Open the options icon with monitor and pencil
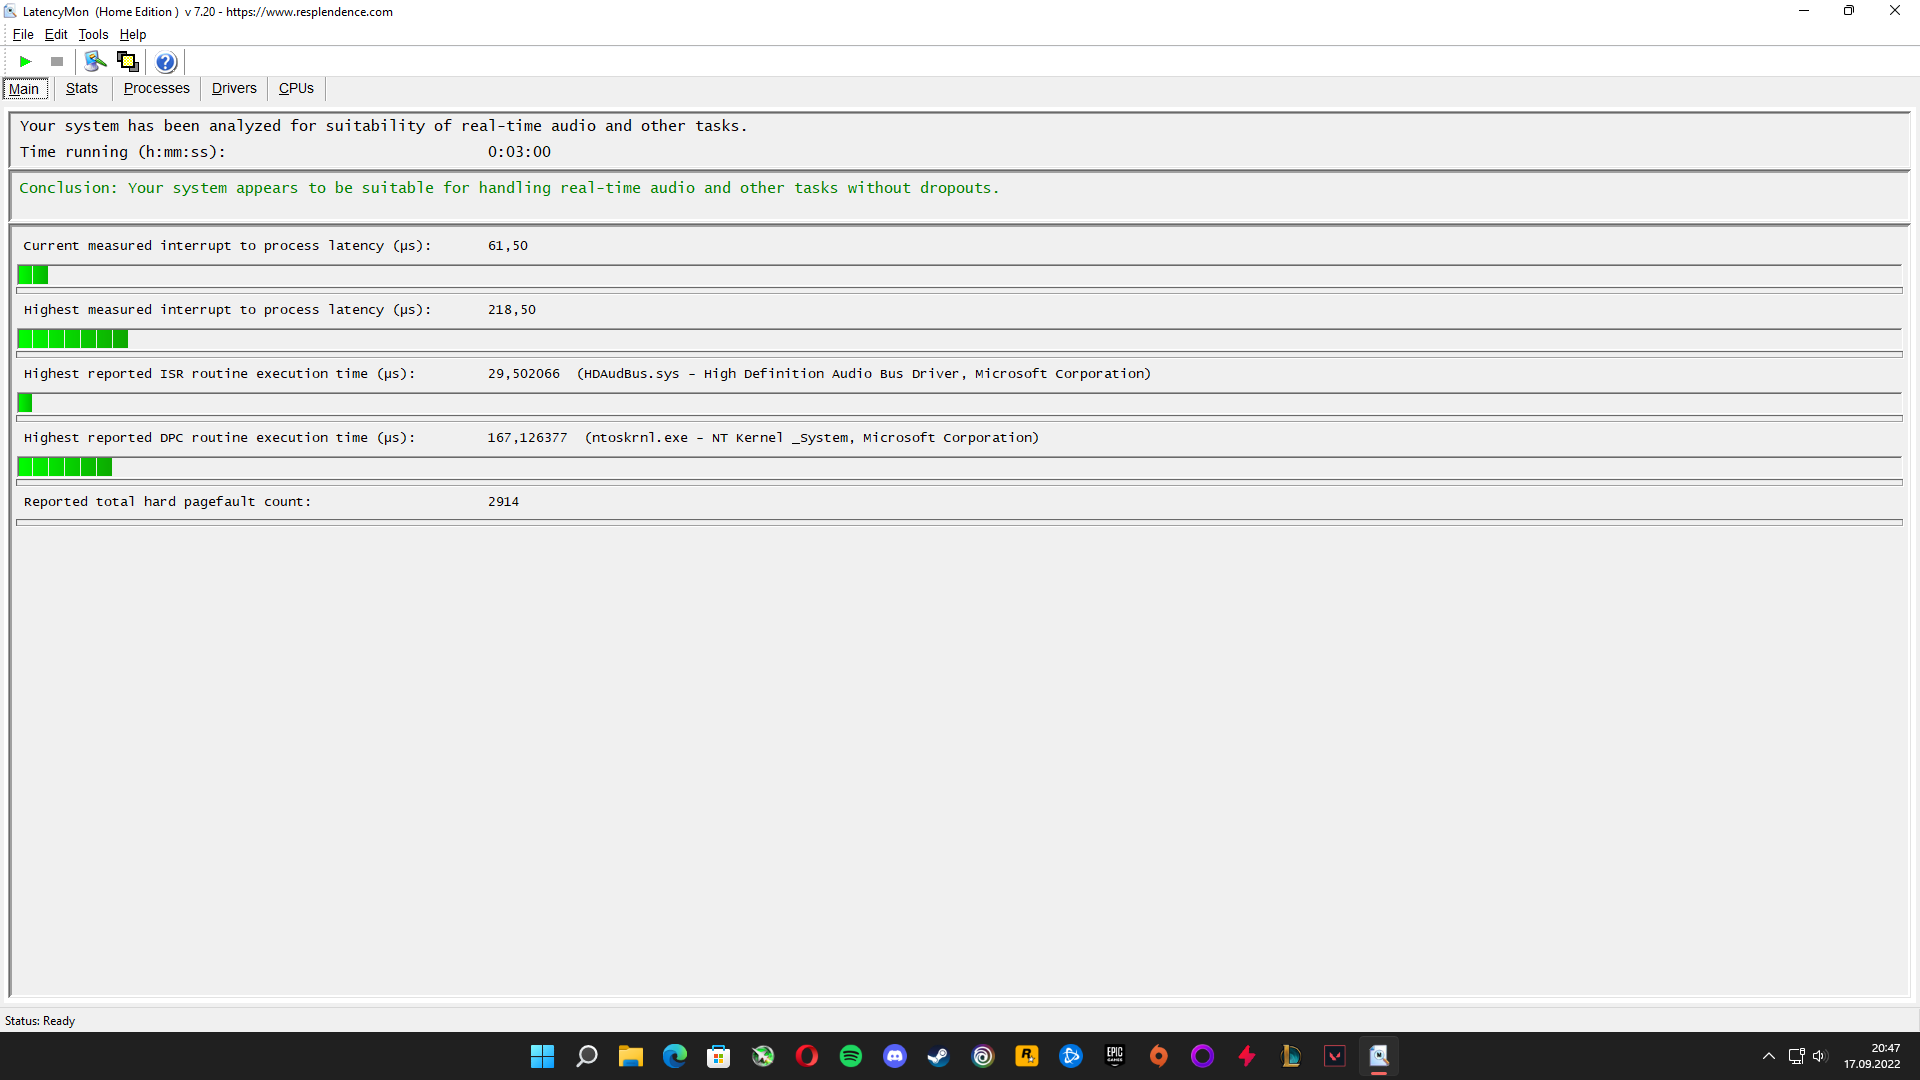Image resolution: width=1920 pixels, height=1080 pixels. pos(95,62)
